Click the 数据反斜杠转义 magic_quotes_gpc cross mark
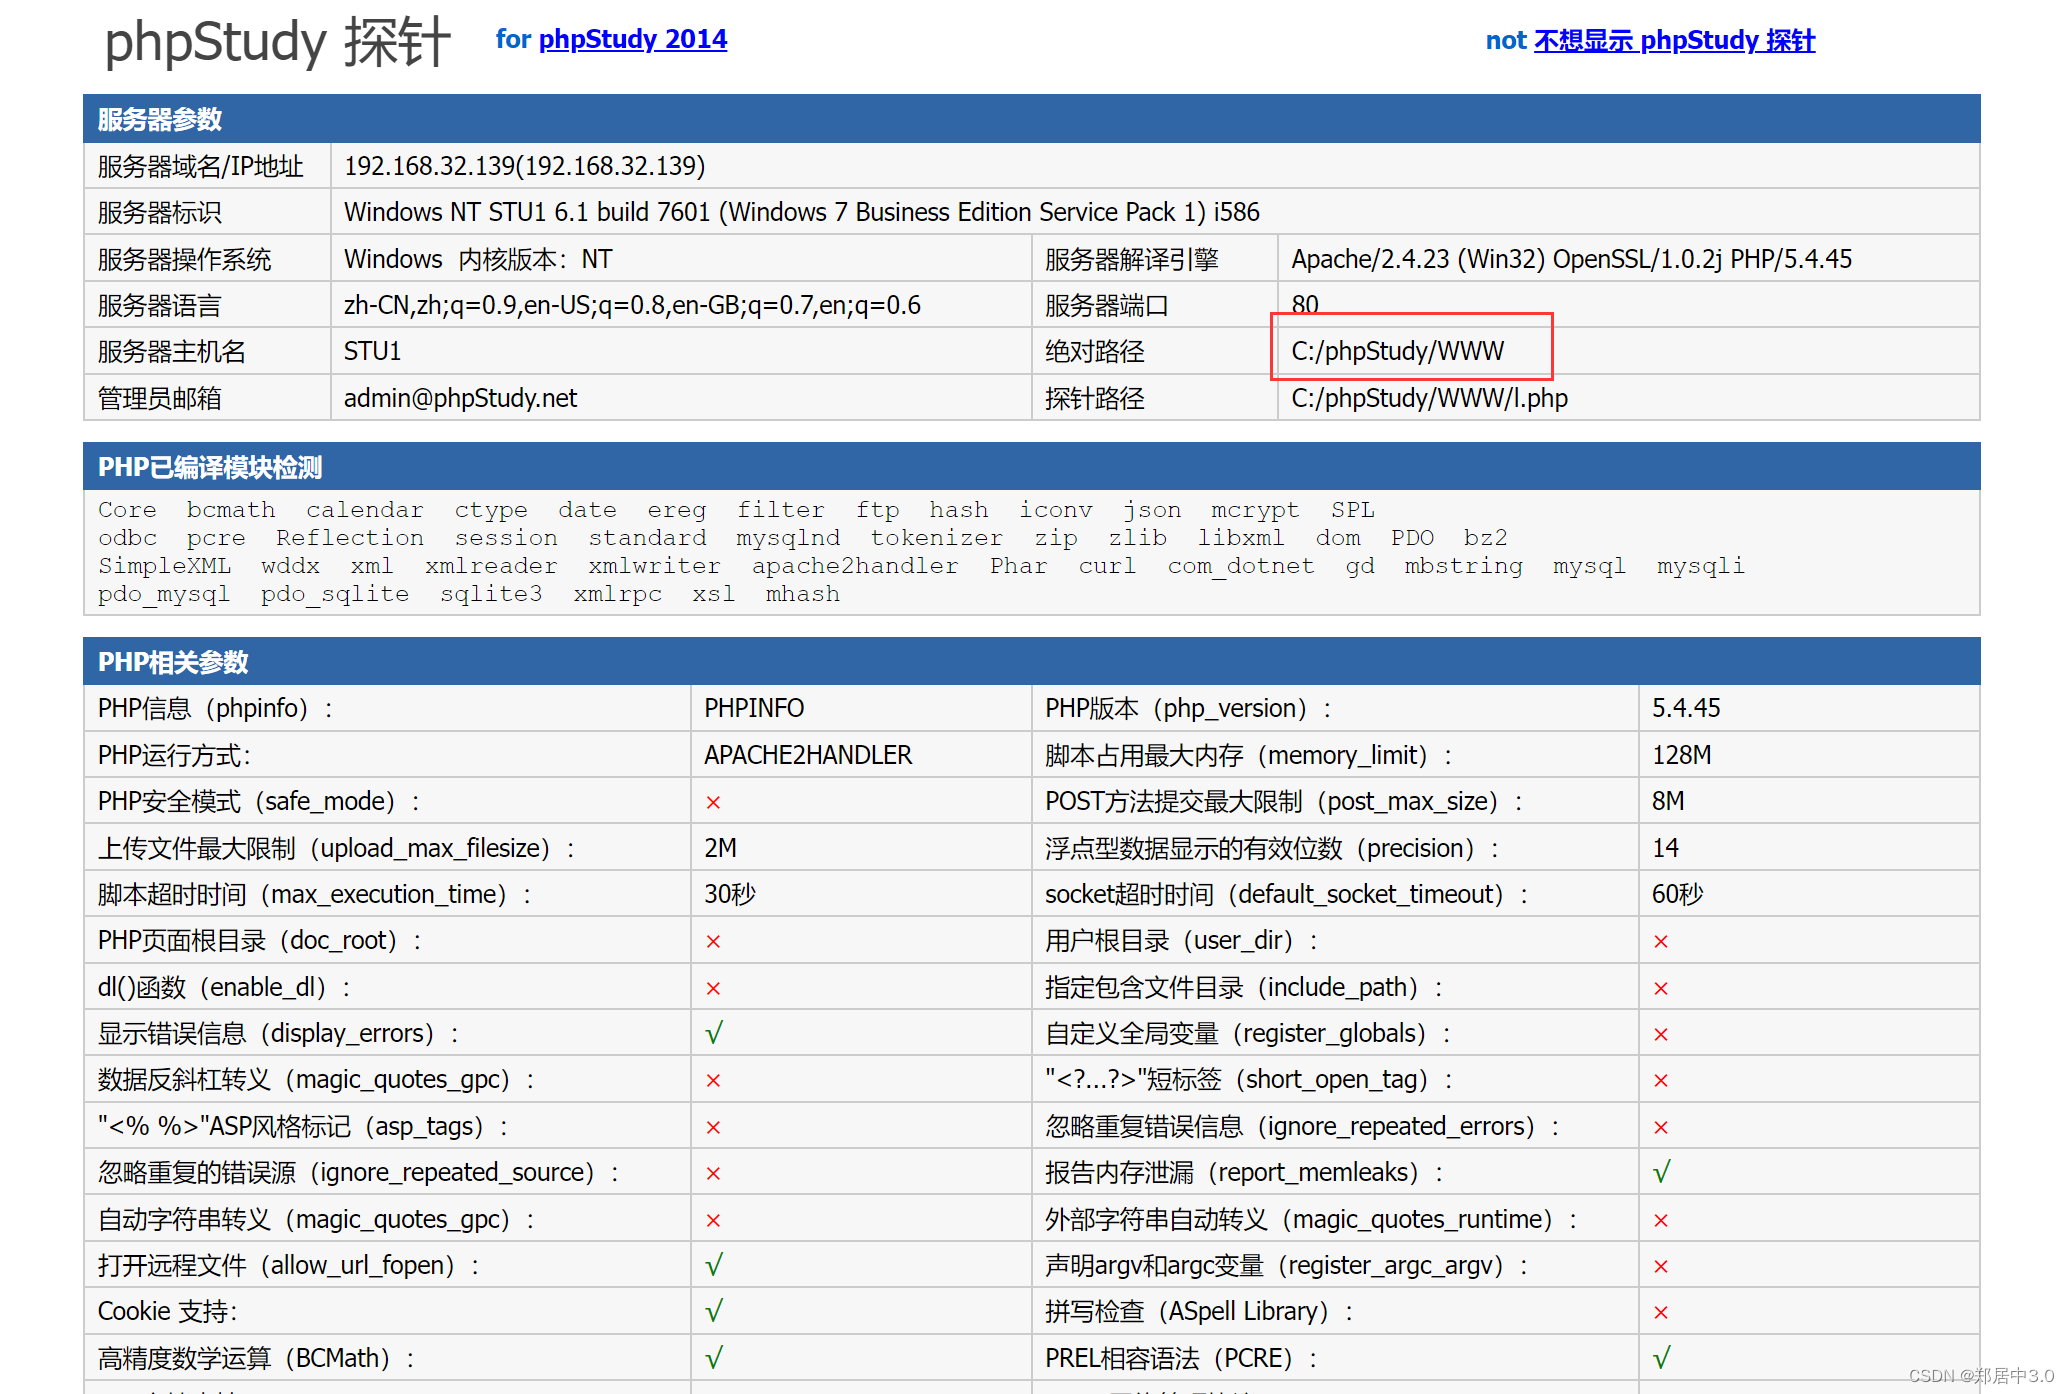This screenshot has height=1394, width=2070. coord(713,1080)
